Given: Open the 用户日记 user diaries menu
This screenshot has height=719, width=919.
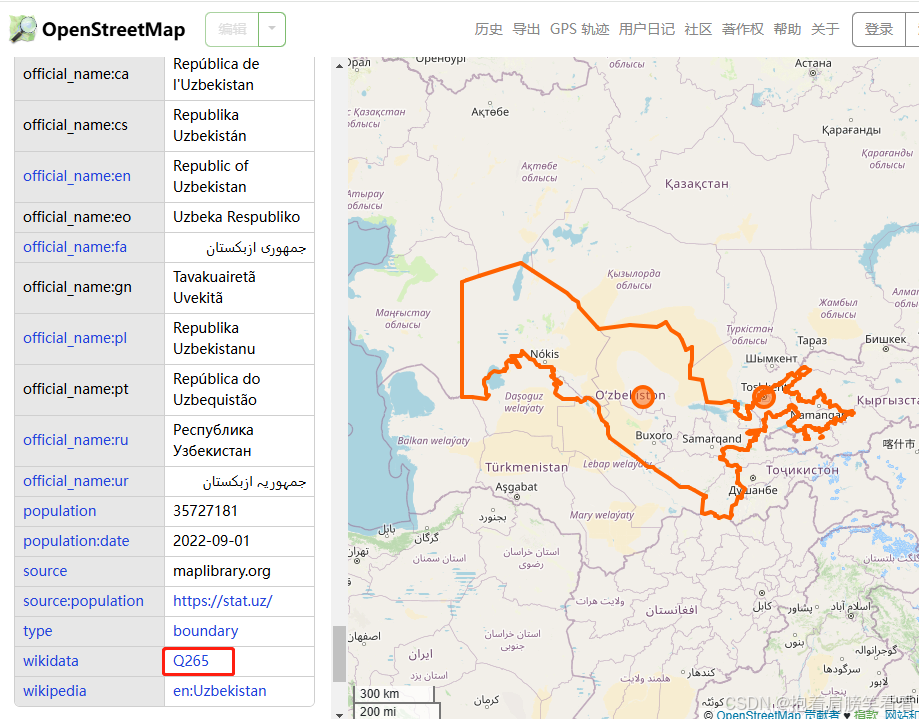Looking at the screenshot, I should 646,29.
